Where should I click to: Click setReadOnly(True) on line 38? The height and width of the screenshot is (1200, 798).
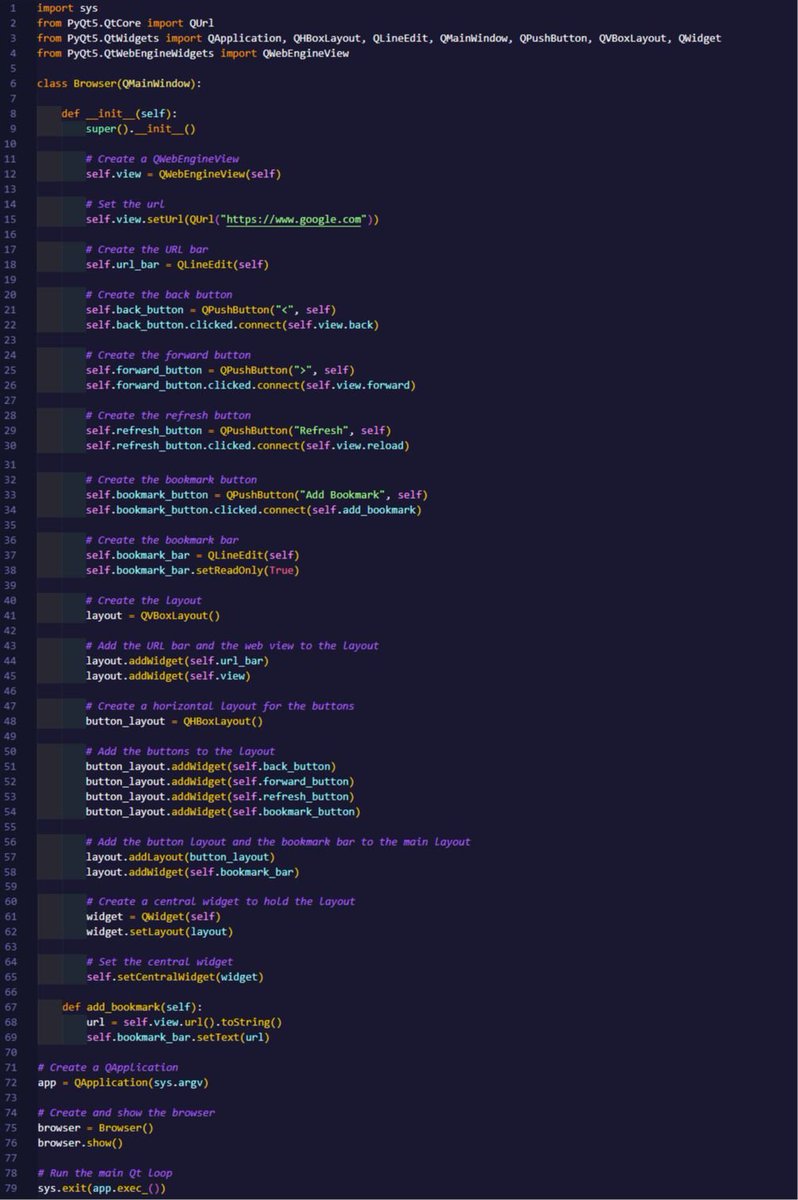pyautogui.click(x=245, y=570)
